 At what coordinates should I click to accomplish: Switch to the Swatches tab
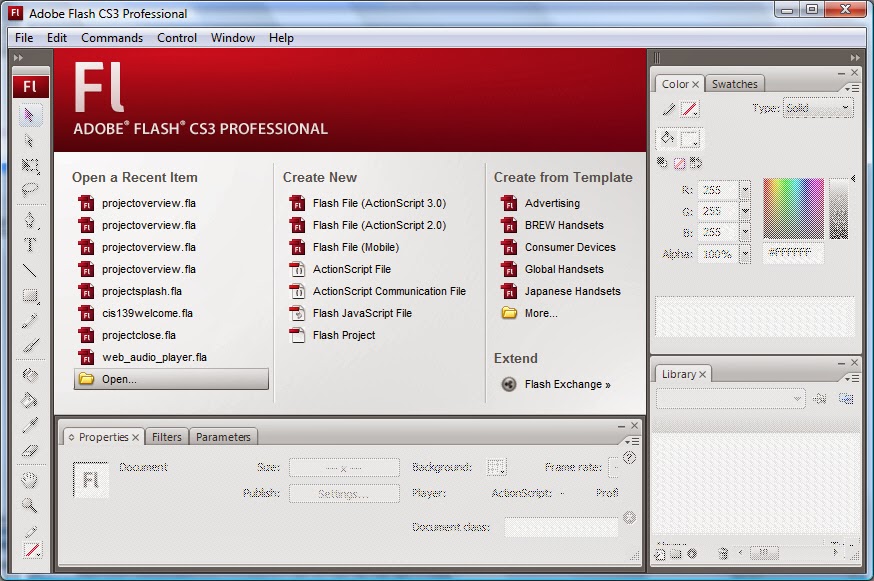coord(735,84)
